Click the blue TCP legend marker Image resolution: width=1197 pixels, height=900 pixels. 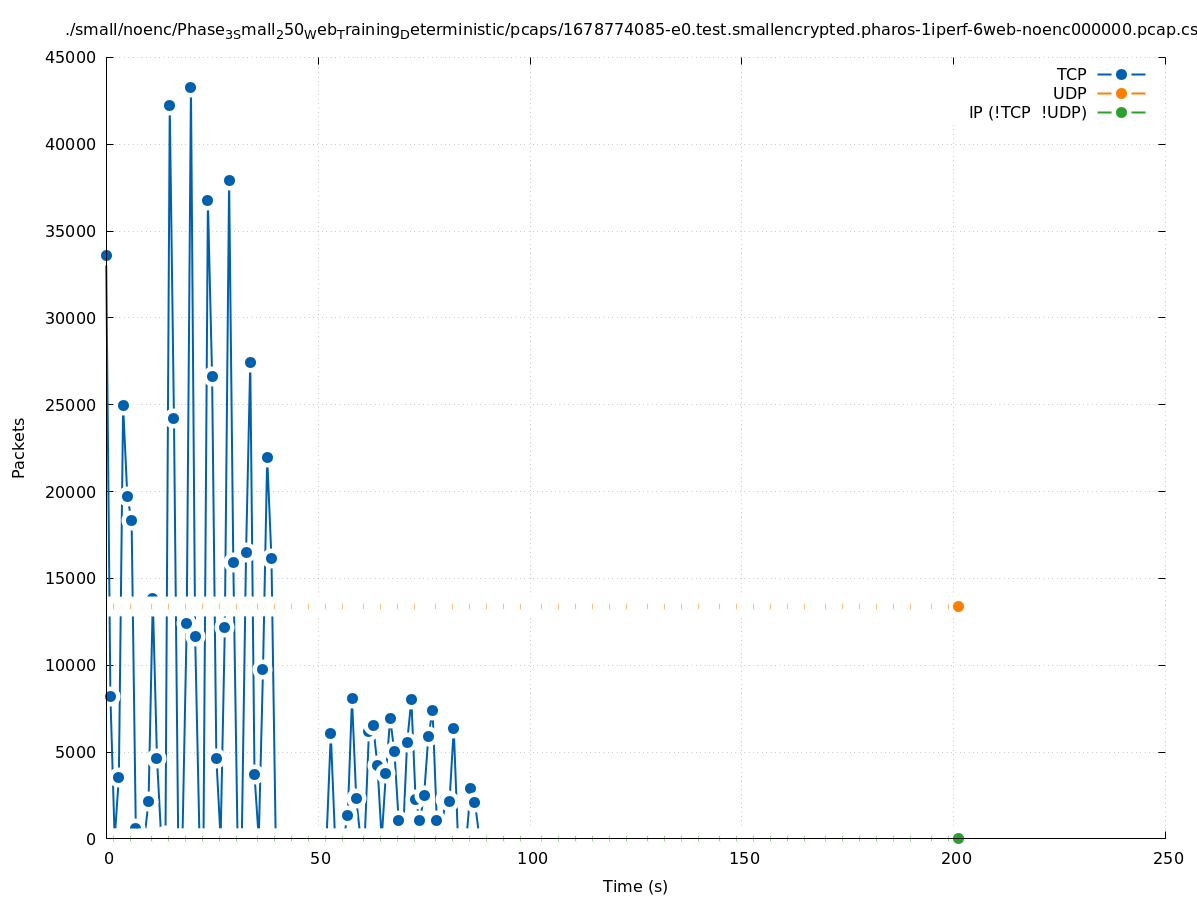coord(1121,75)
